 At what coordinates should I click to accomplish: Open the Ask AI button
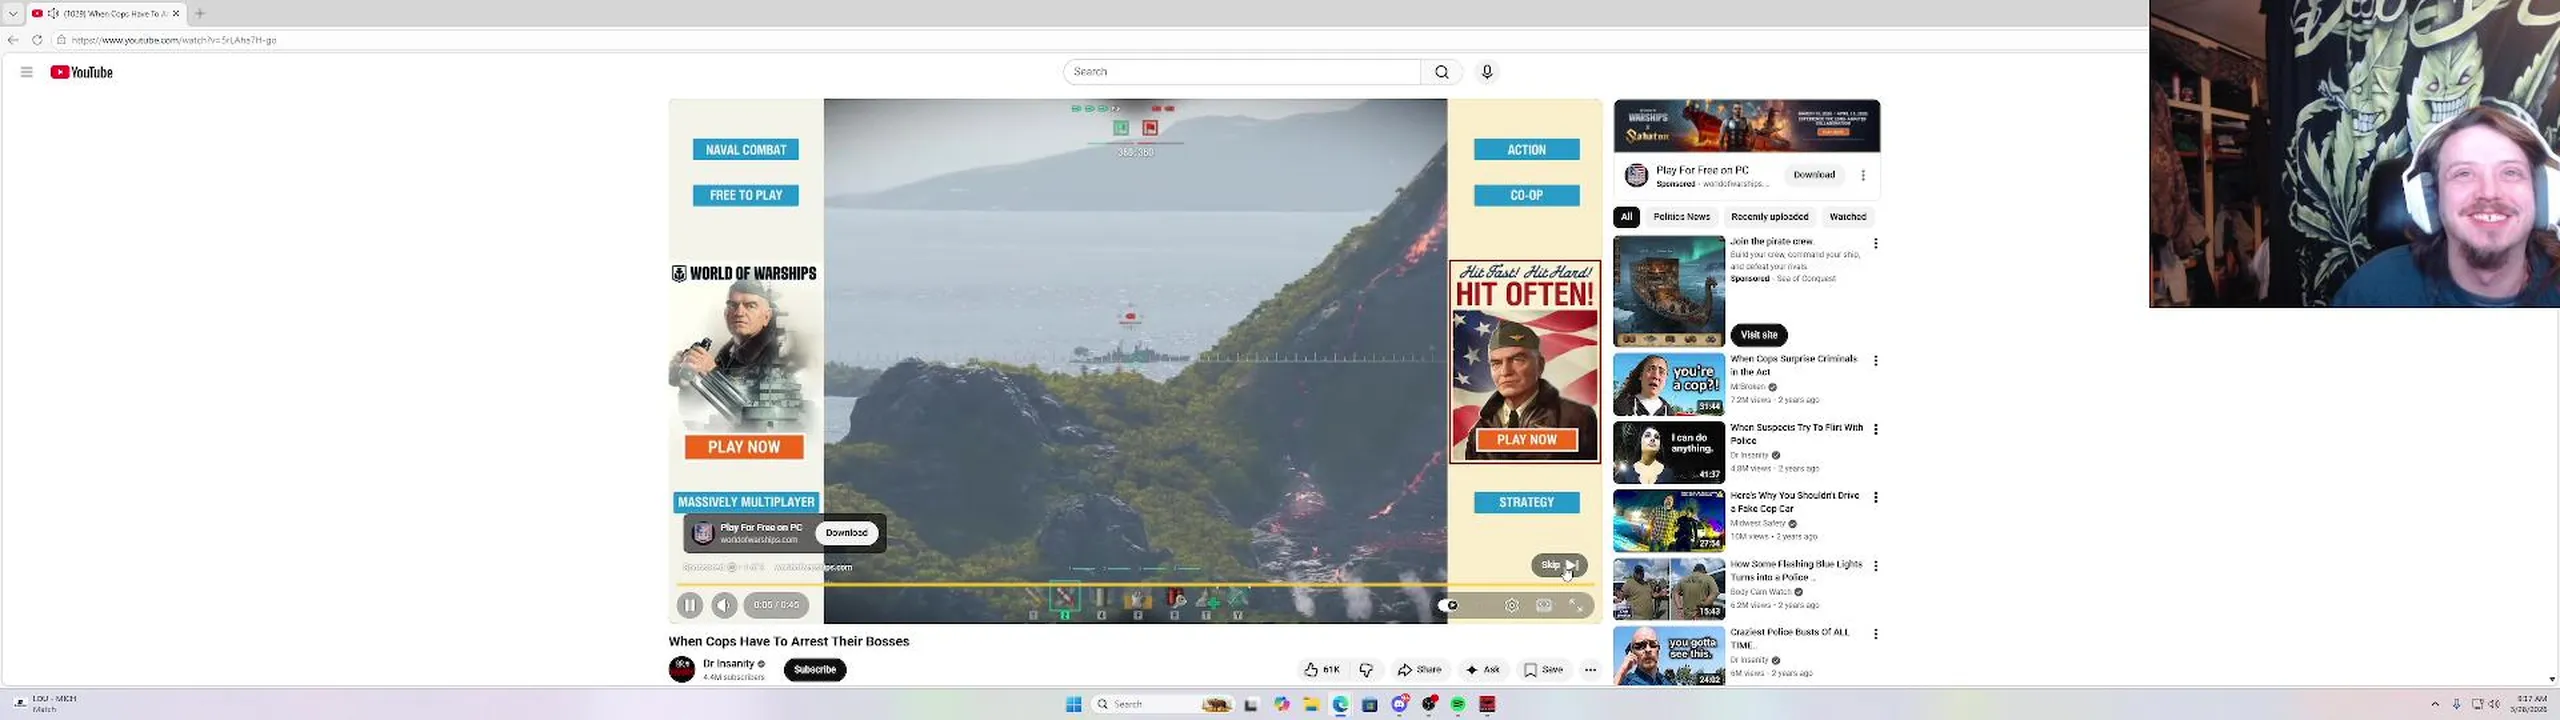click(x=1483, y=670)
